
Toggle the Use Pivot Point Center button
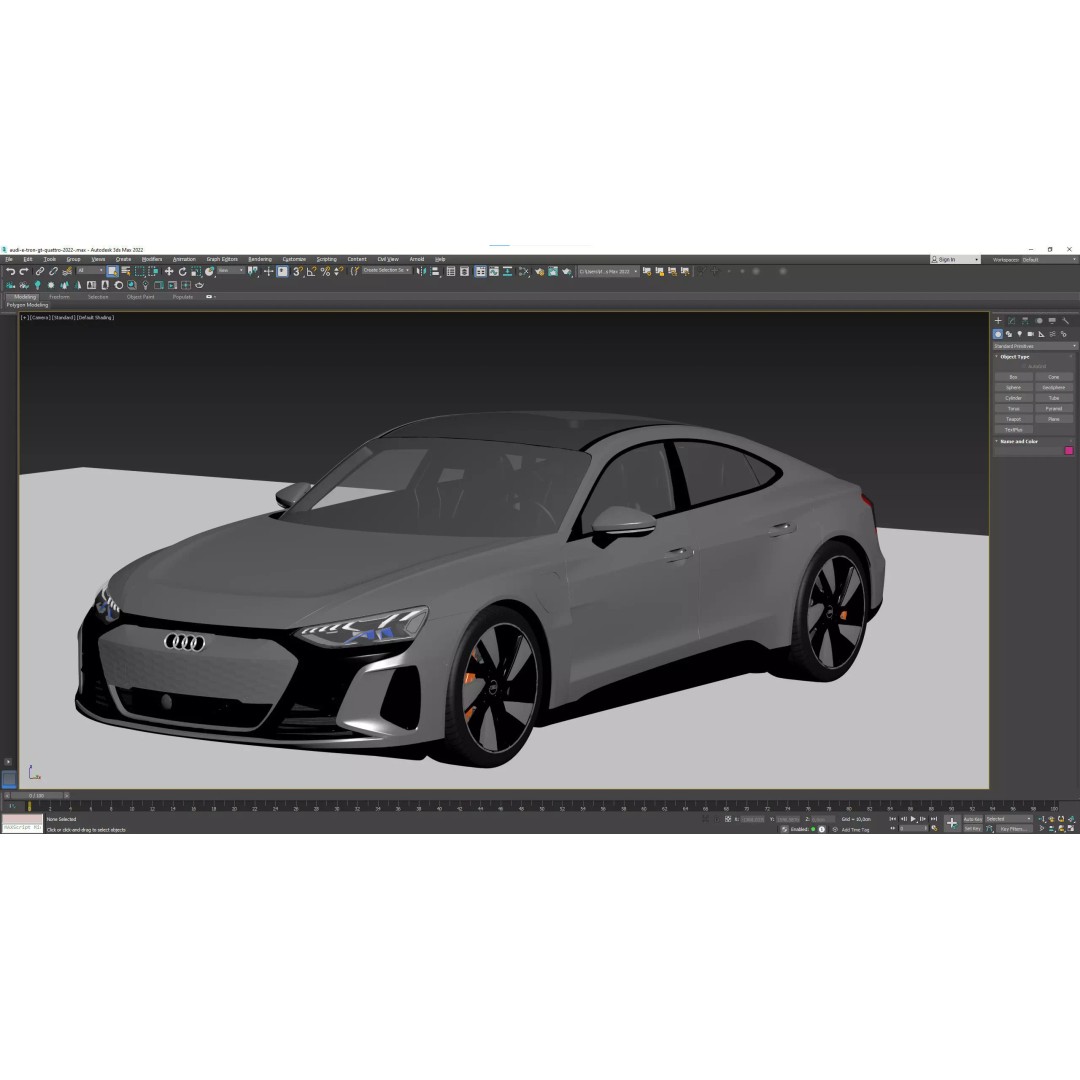[253, 271]
